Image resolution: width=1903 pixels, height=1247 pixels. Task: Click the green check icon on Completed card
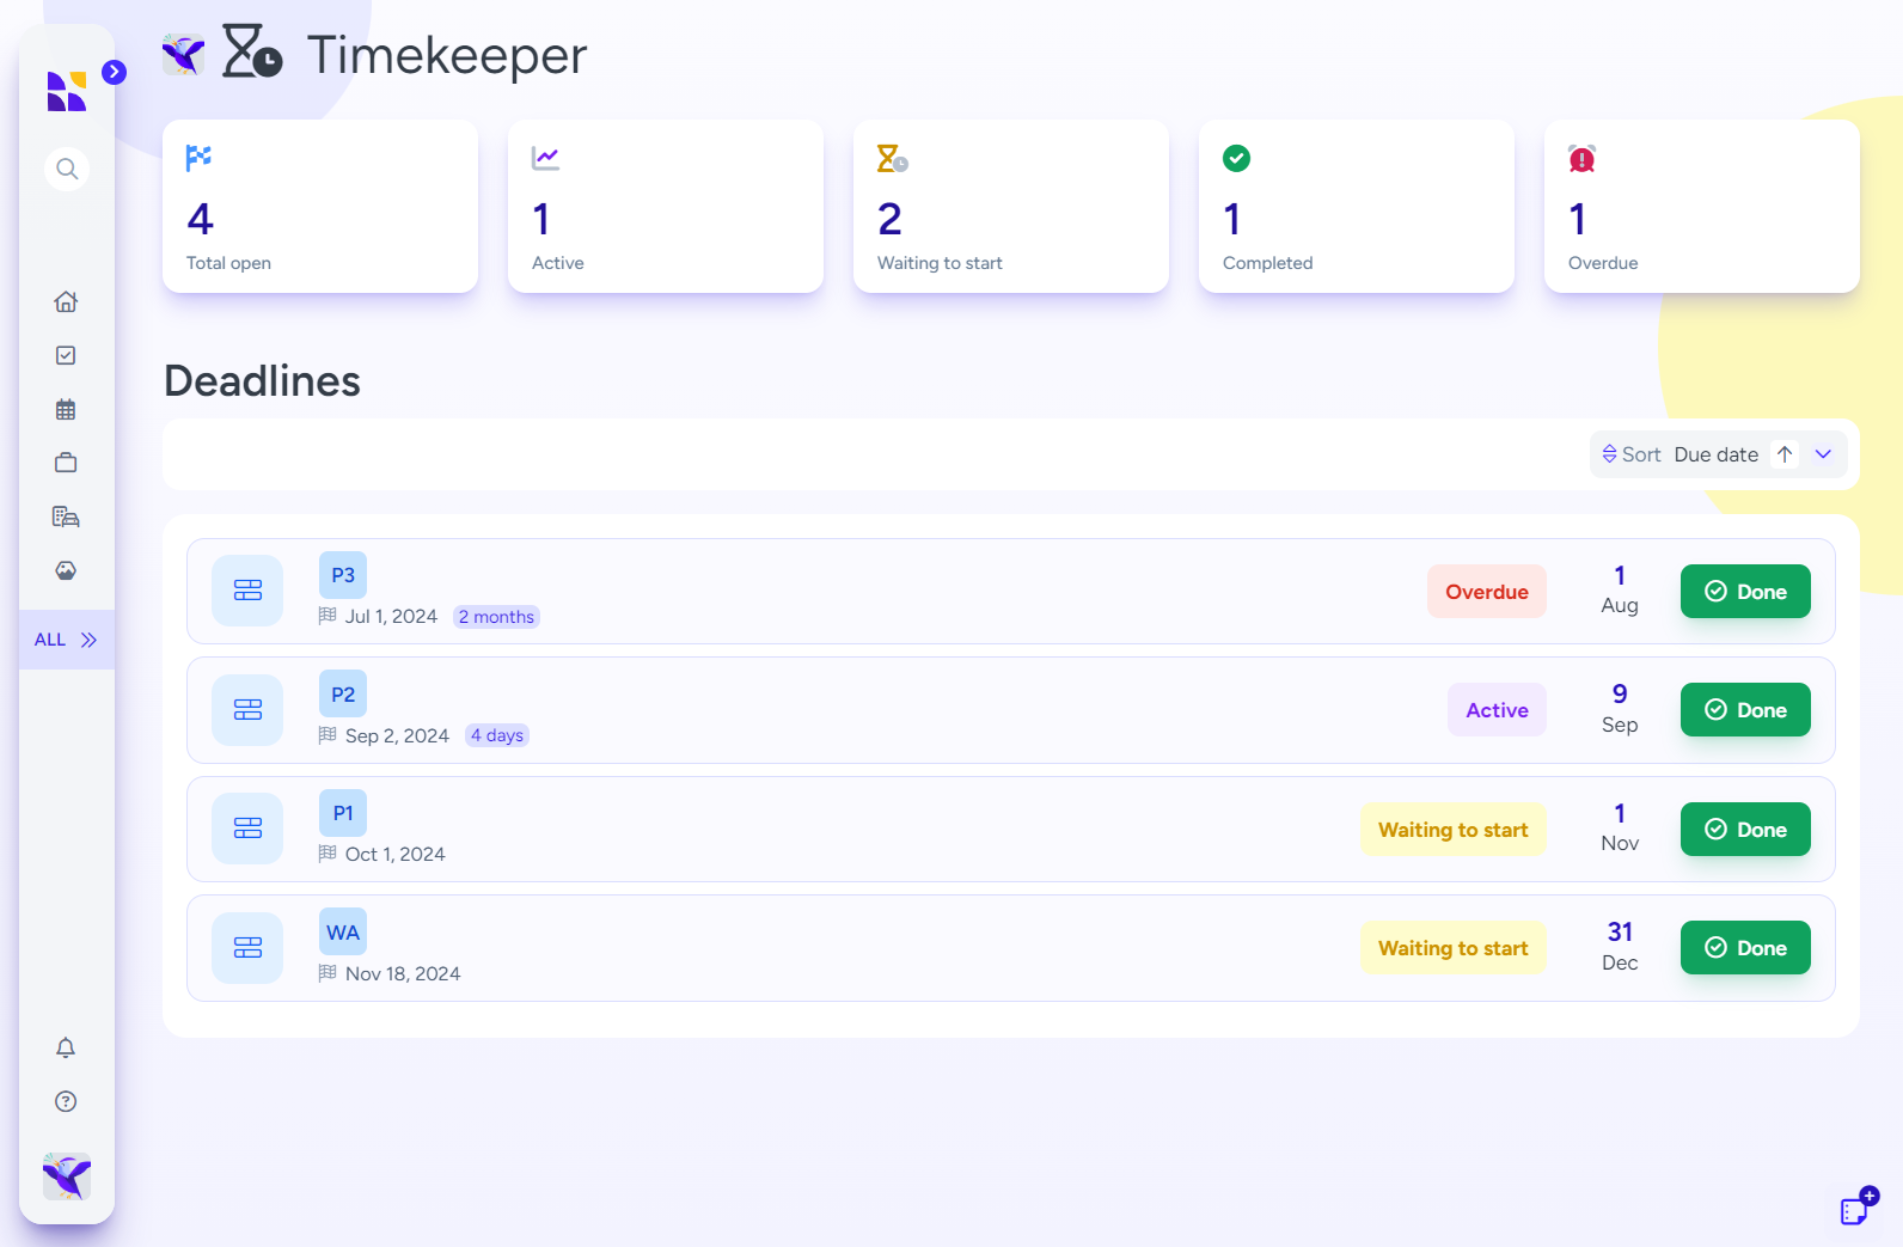point(1237,158)
